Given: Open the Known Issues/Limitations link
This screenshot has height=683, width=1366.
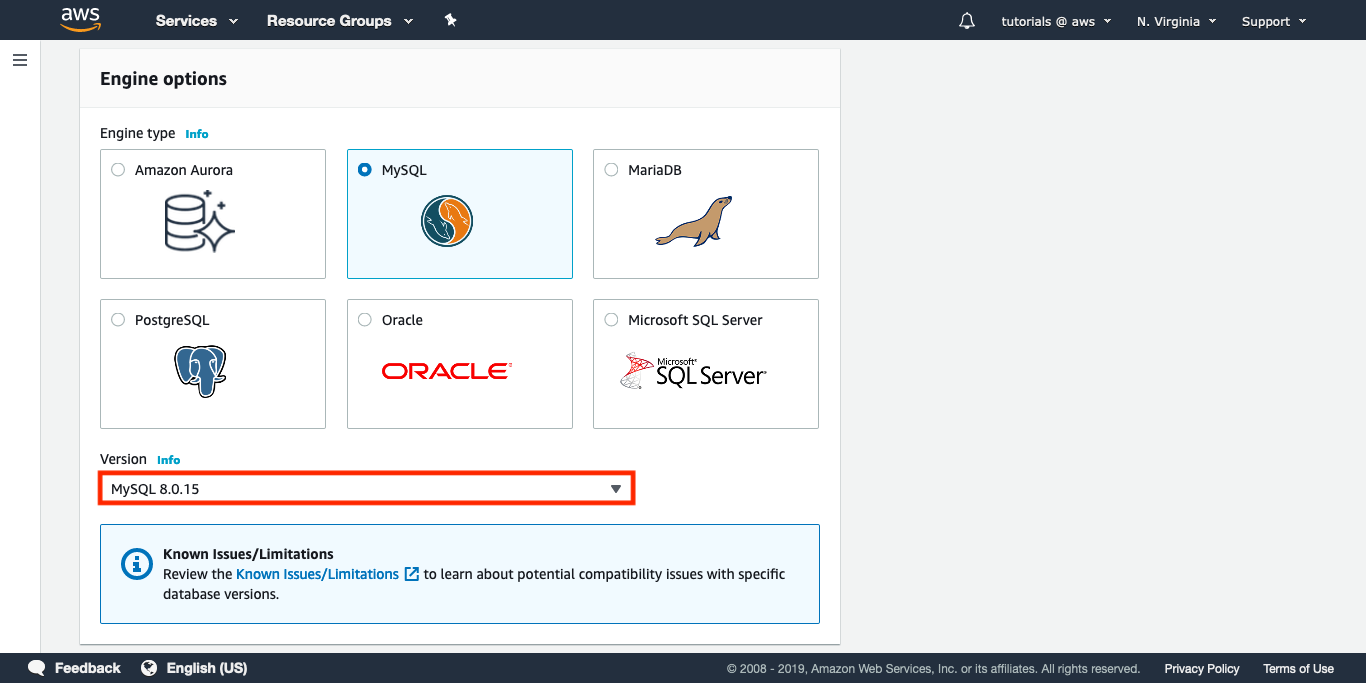Looking at the screenshot, I should point(317,574).
